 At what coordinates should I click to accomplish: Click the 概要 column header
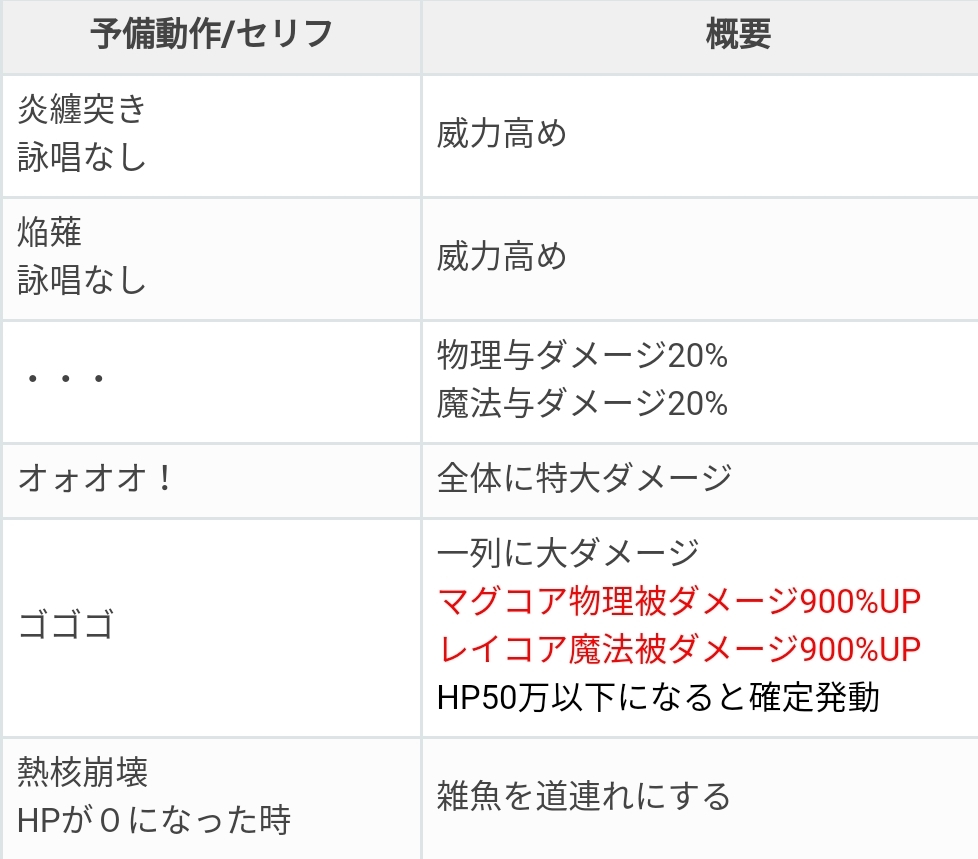(738, 34)
